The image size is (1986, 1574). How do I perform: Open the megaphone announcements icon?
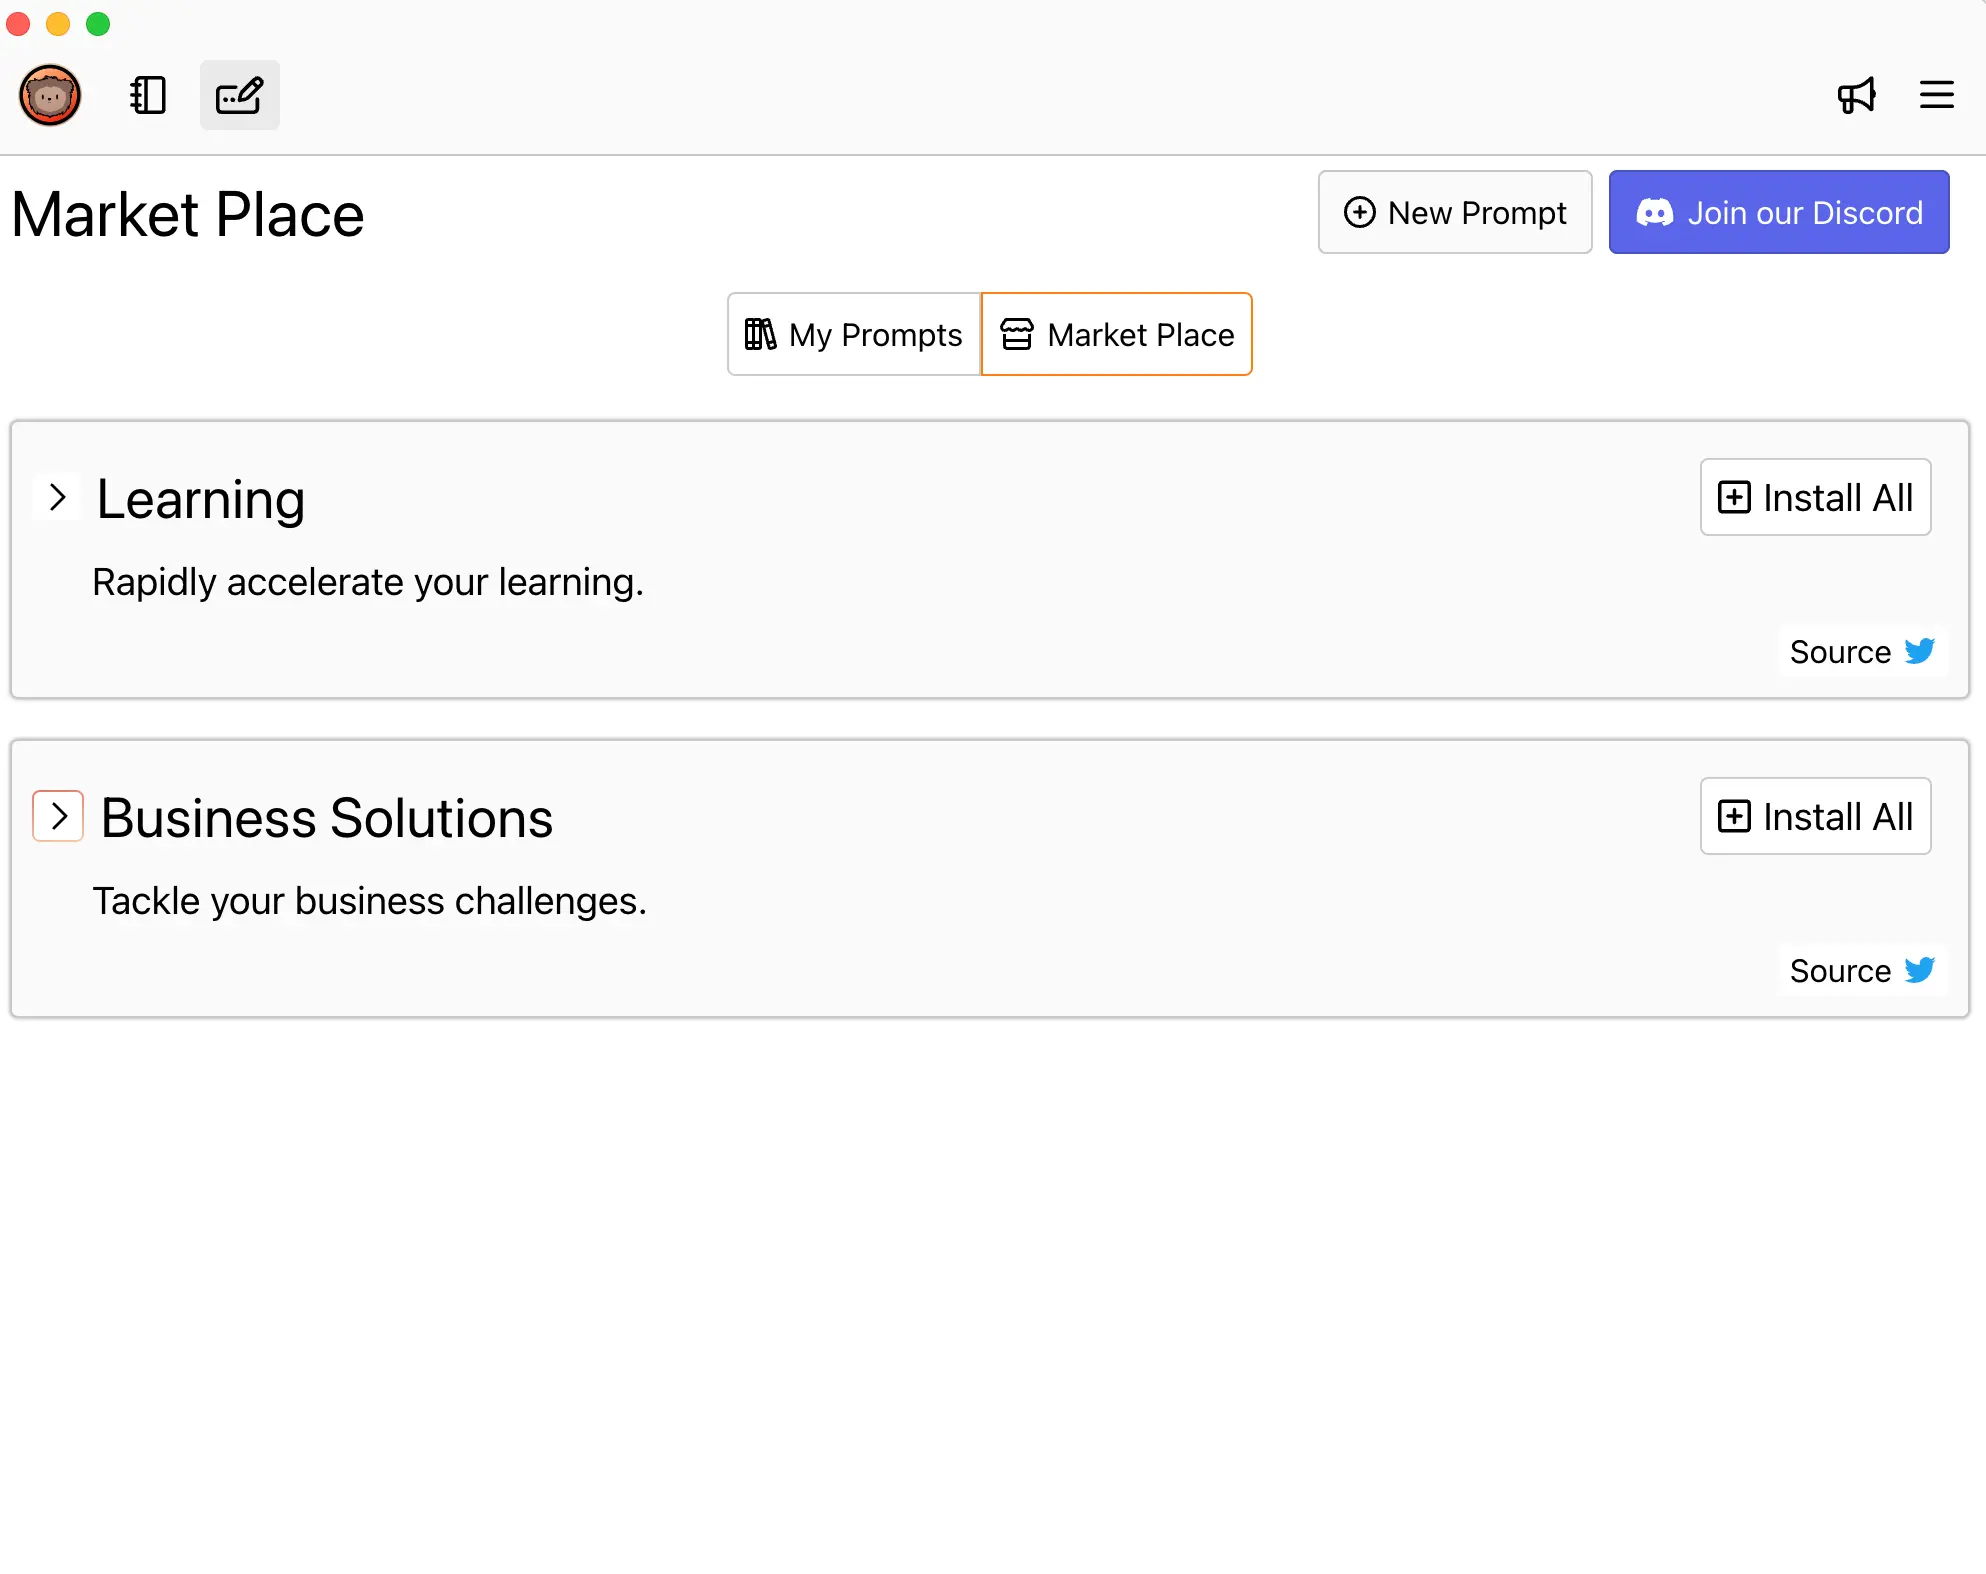pyautogui.click(x=1857, y=95)
